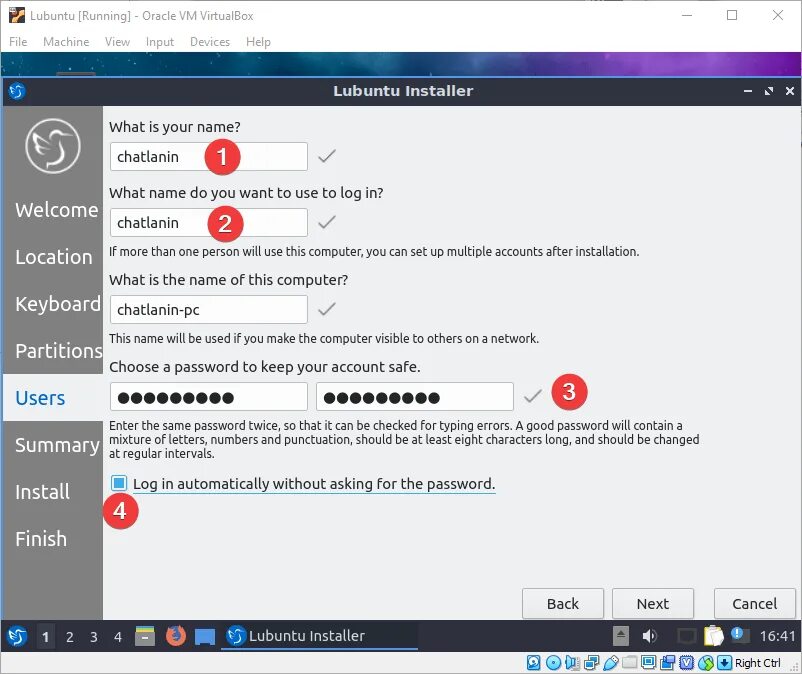Image resolution: width=802 pixels, height=674 pixels.
Task: Select the Users step in the sidebar
Action: 53,398
